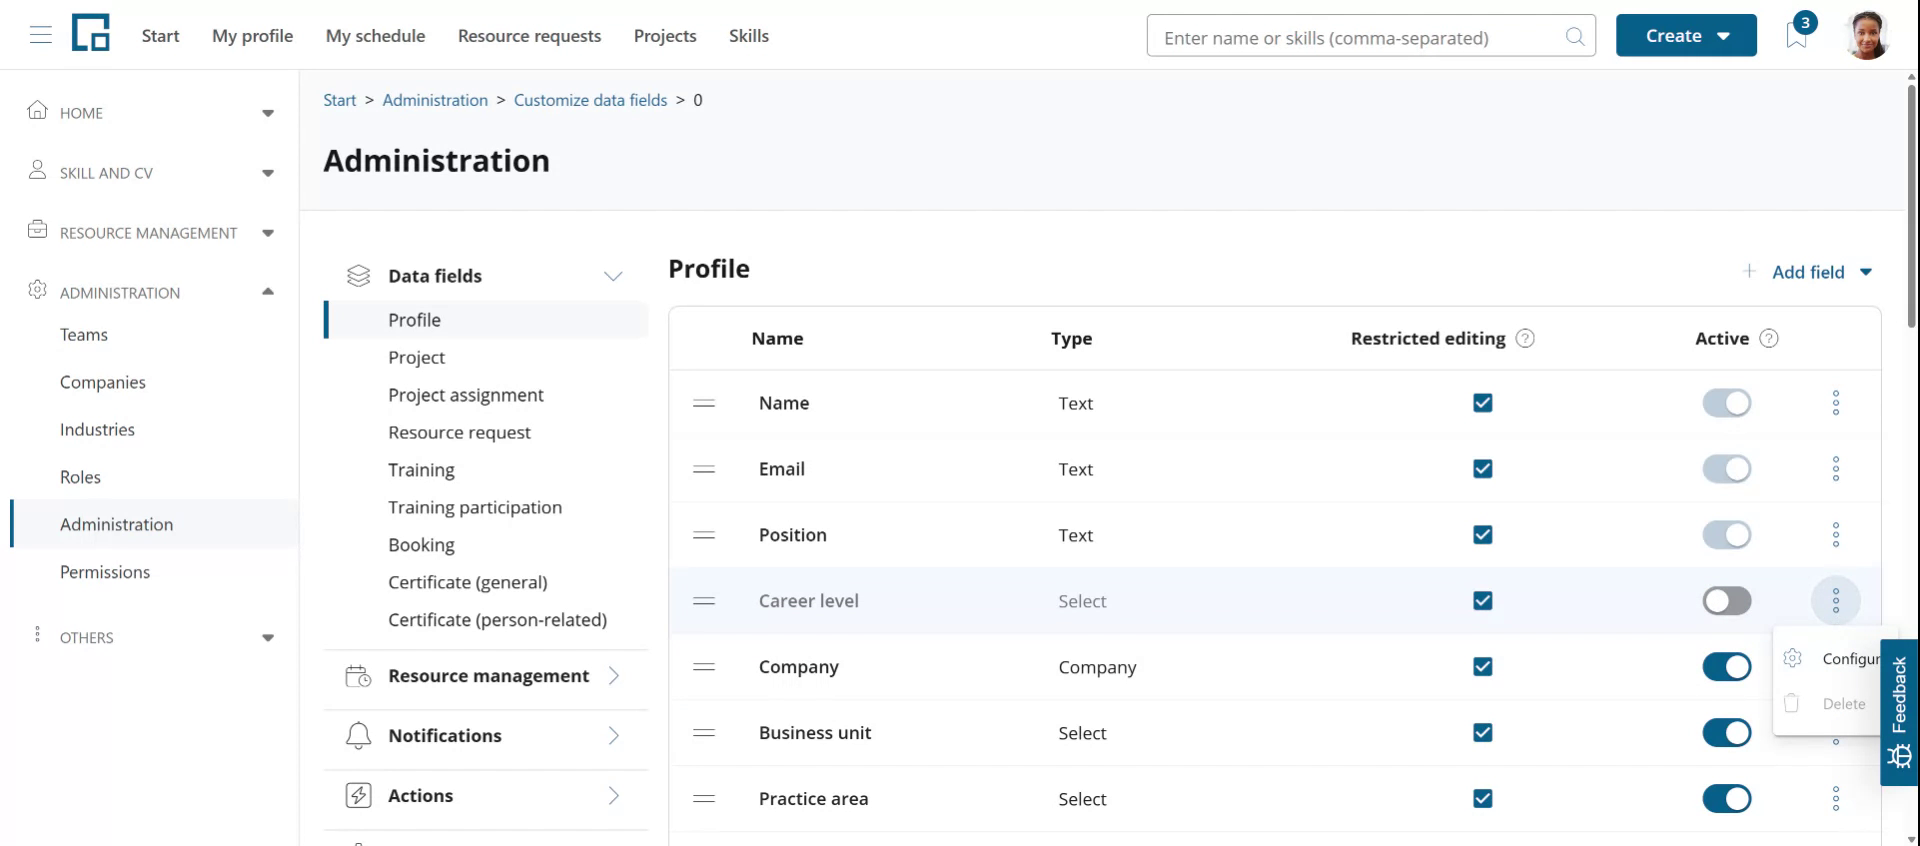Grab the drag handle for Name row

coord(704,403)
